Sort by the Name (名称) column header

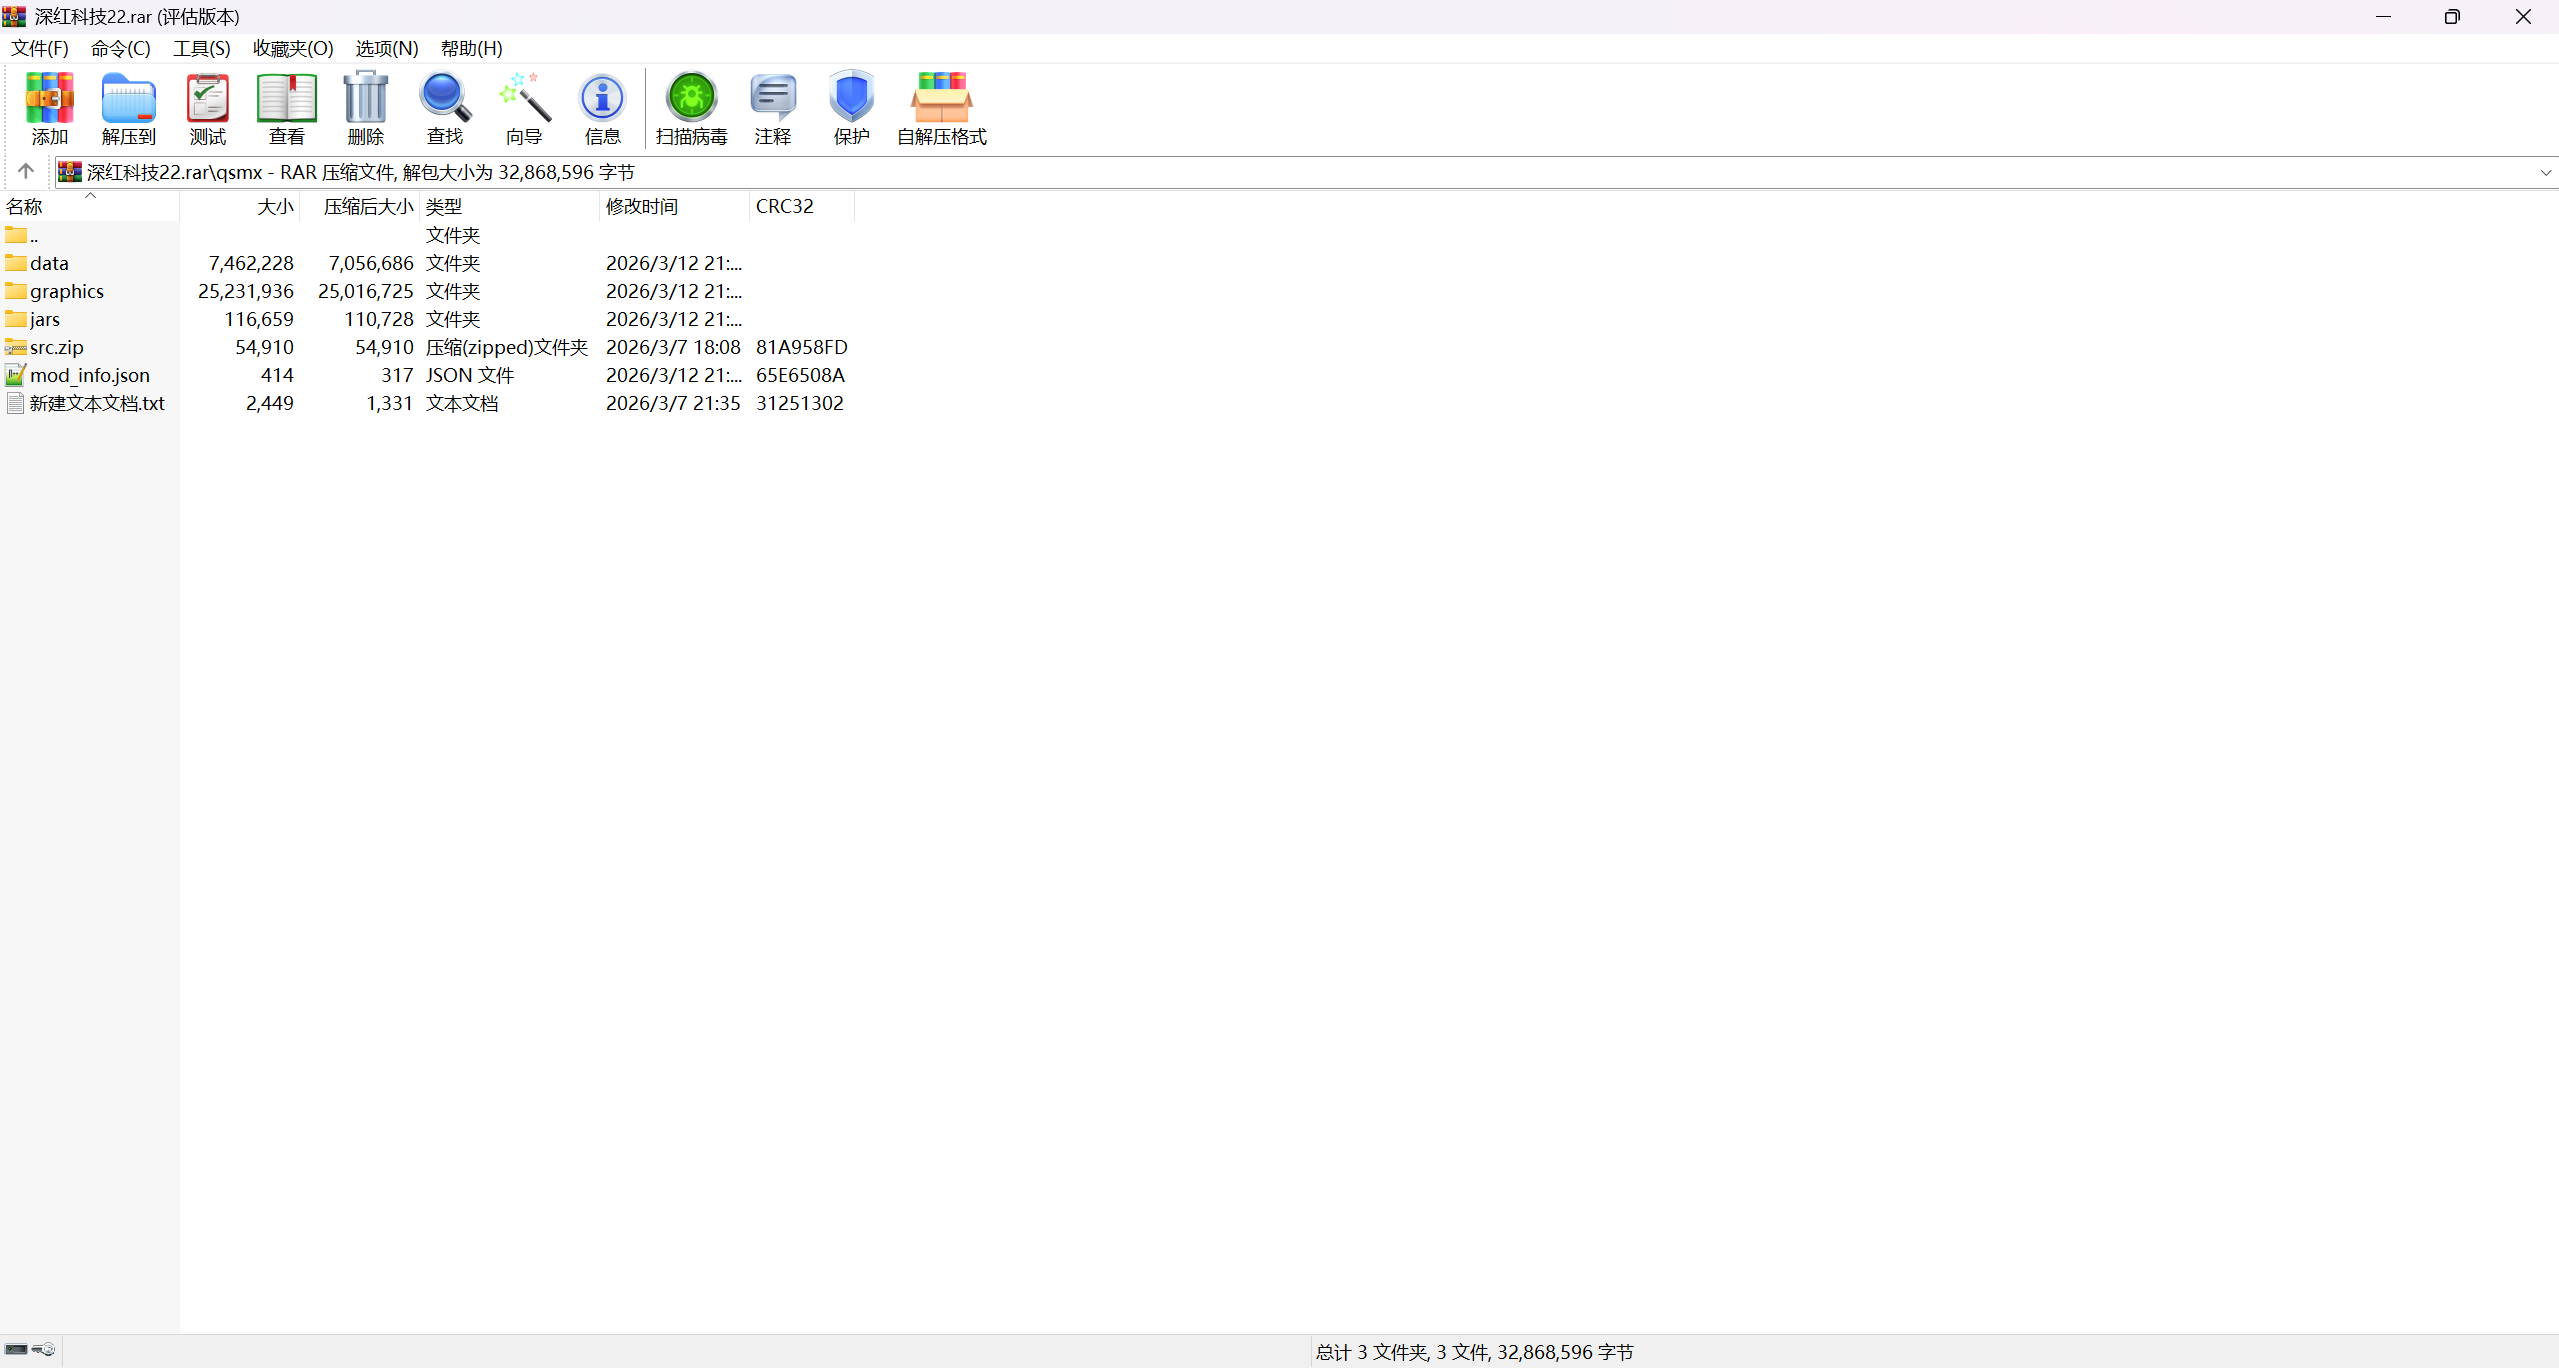(x=25, y=206)
